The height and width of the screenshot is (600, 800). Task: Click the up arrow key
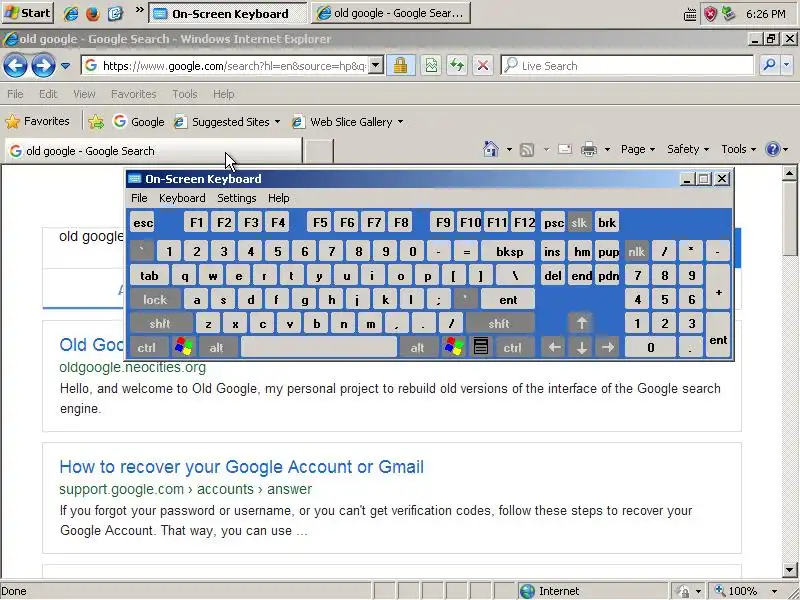(581, 323)
